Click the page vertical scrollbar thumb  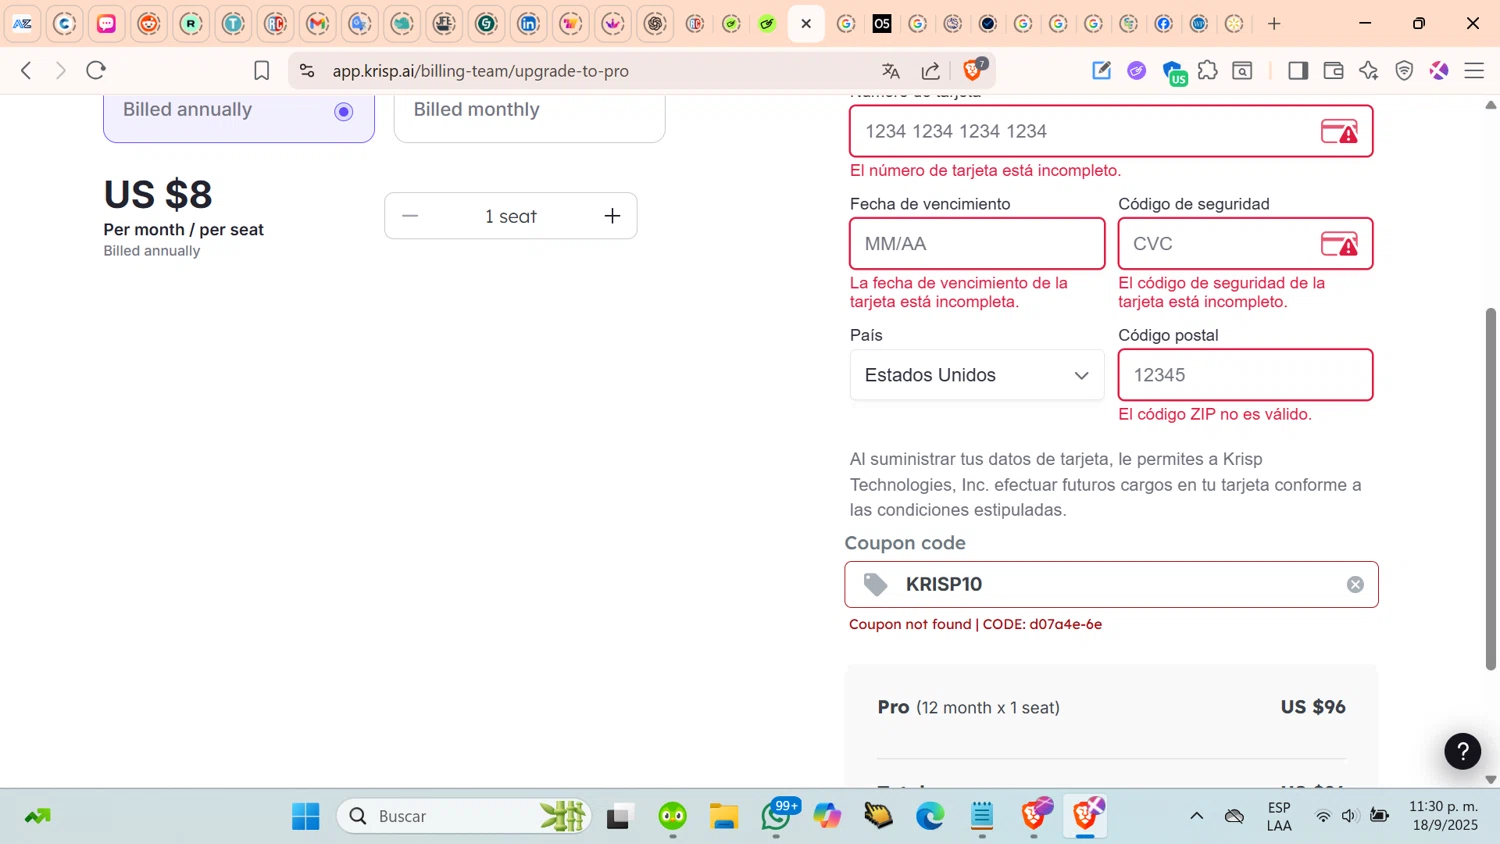[1491, 488]
